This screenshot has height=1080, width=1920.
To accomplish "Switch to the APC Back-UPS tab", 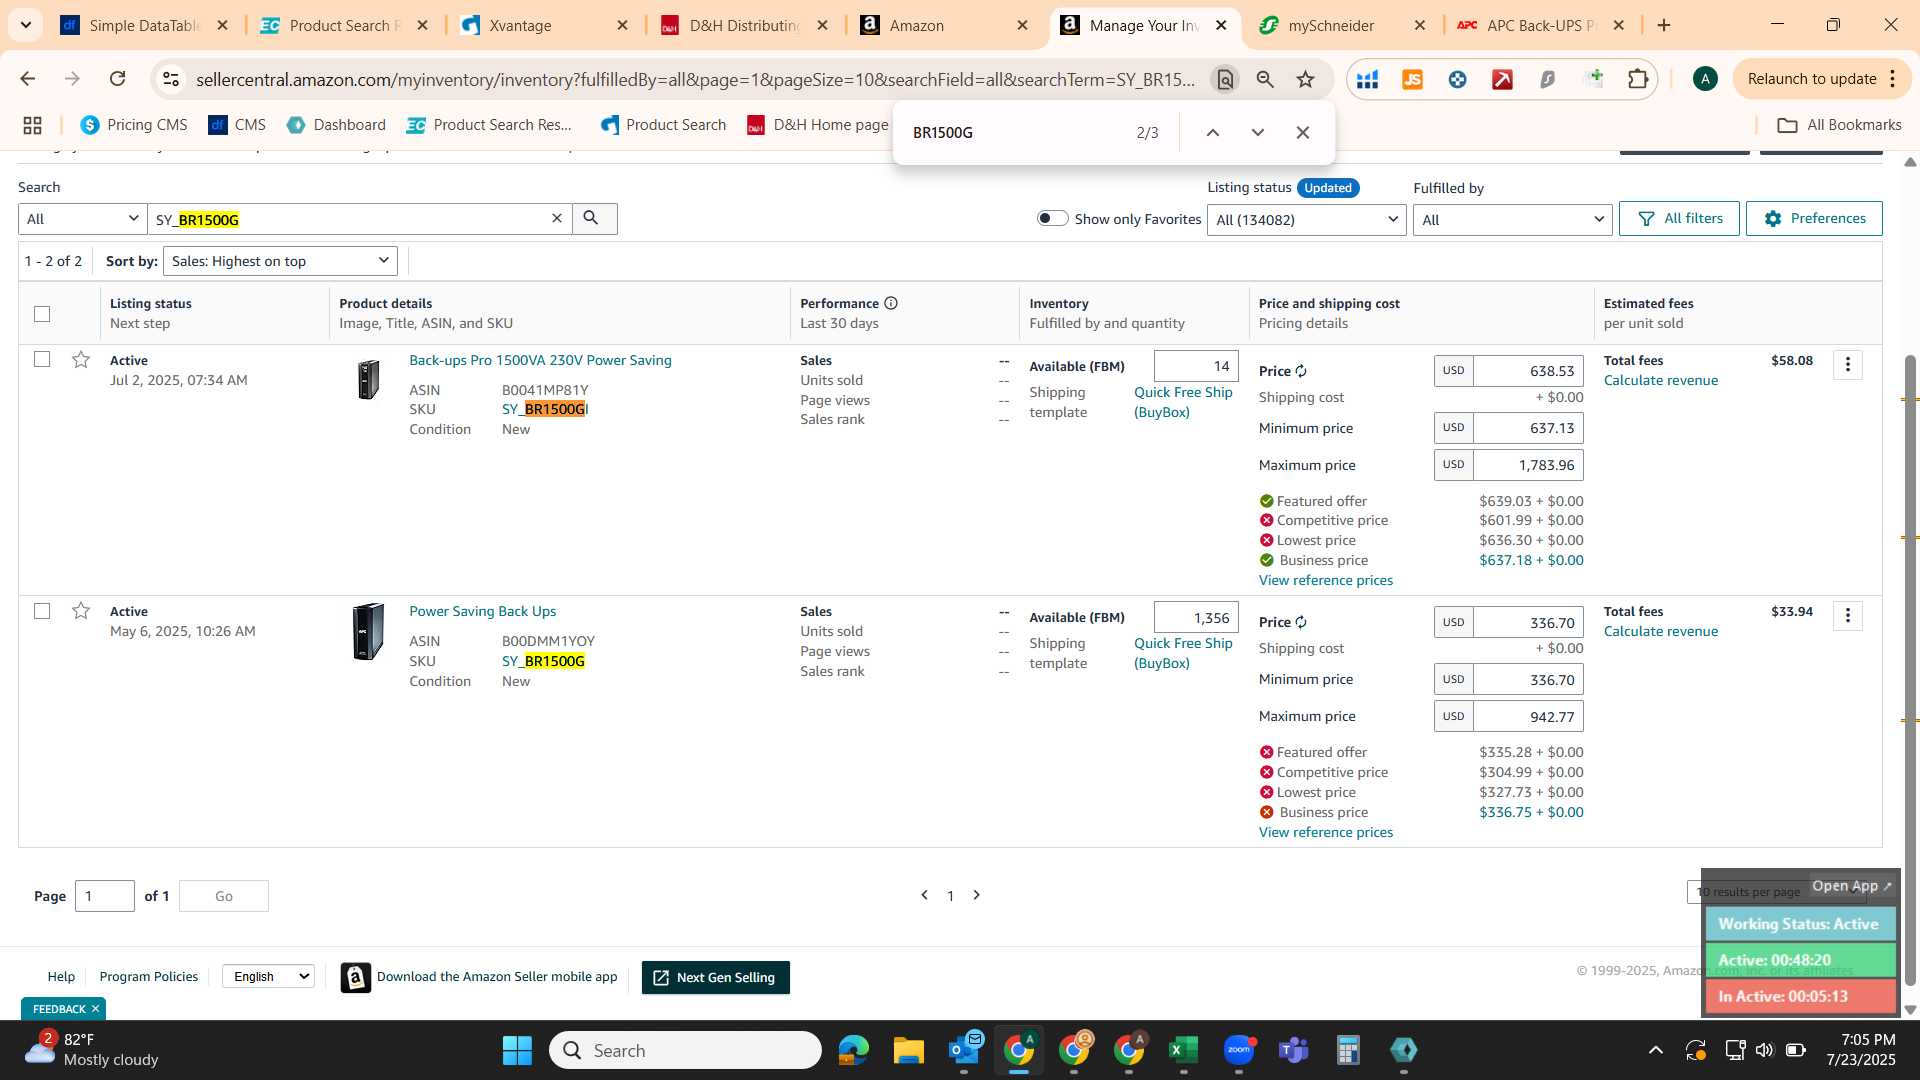I will tap(1541, 25).
